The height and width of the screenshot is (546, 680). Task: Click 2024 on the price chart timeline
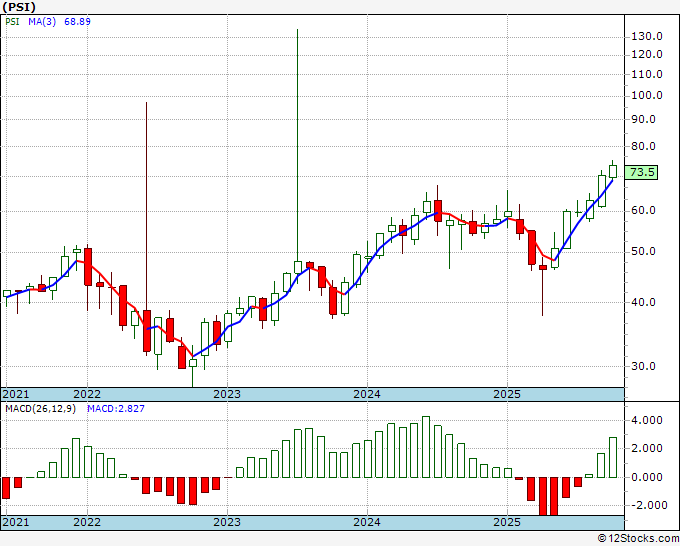coord(367,394)
